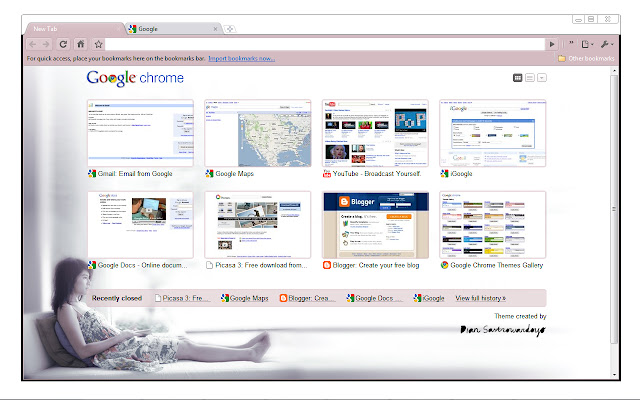Bookmark this page with the star icon
640x400 pixels.
pyautogui.click(x=98, y=44)
